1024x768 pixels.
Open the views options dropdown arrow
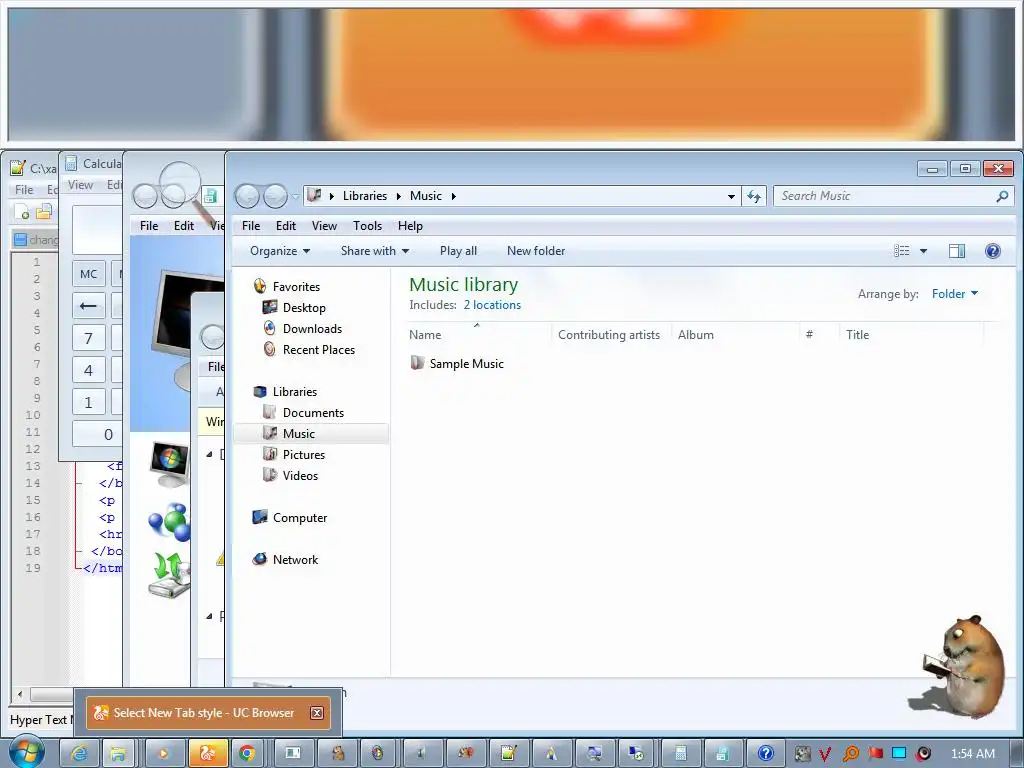923,251
